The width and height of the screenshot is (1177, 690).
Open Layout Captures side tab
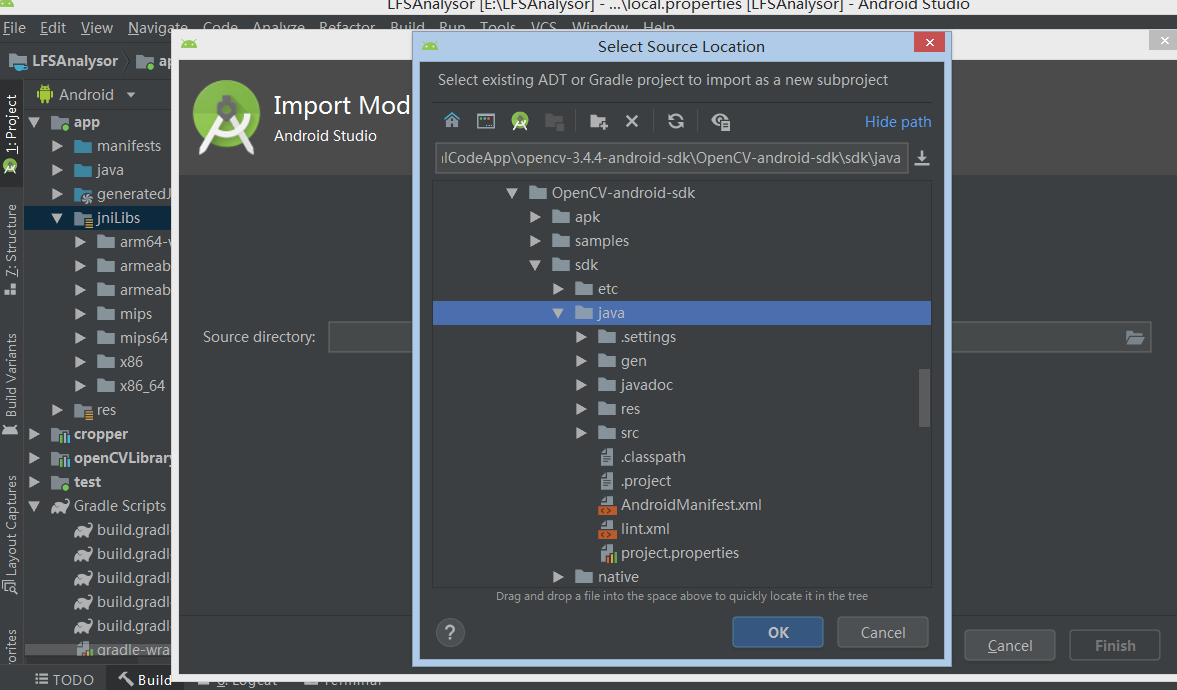point(11,535)
